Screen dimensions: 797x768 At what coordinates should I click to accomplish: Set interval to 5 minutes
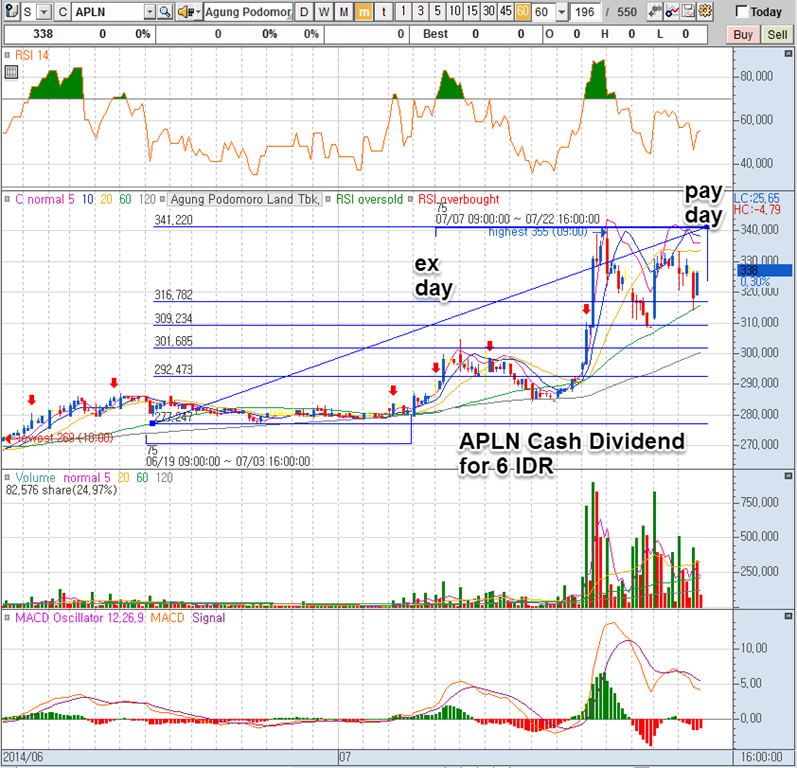pyautogui.click(x=437, y=11)
